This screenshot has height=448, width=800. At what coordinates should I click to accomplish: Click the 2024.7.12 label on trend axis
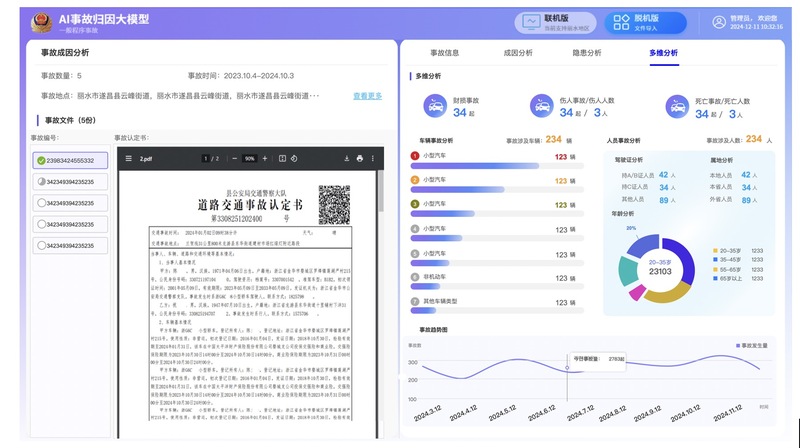point(581,413)
